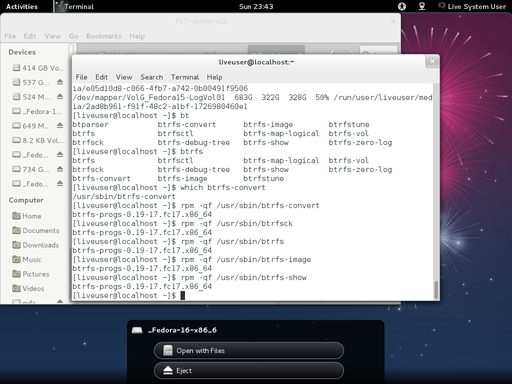Open the clock showing Sun 23:43
512x384 pixels.
click(256, 6)
